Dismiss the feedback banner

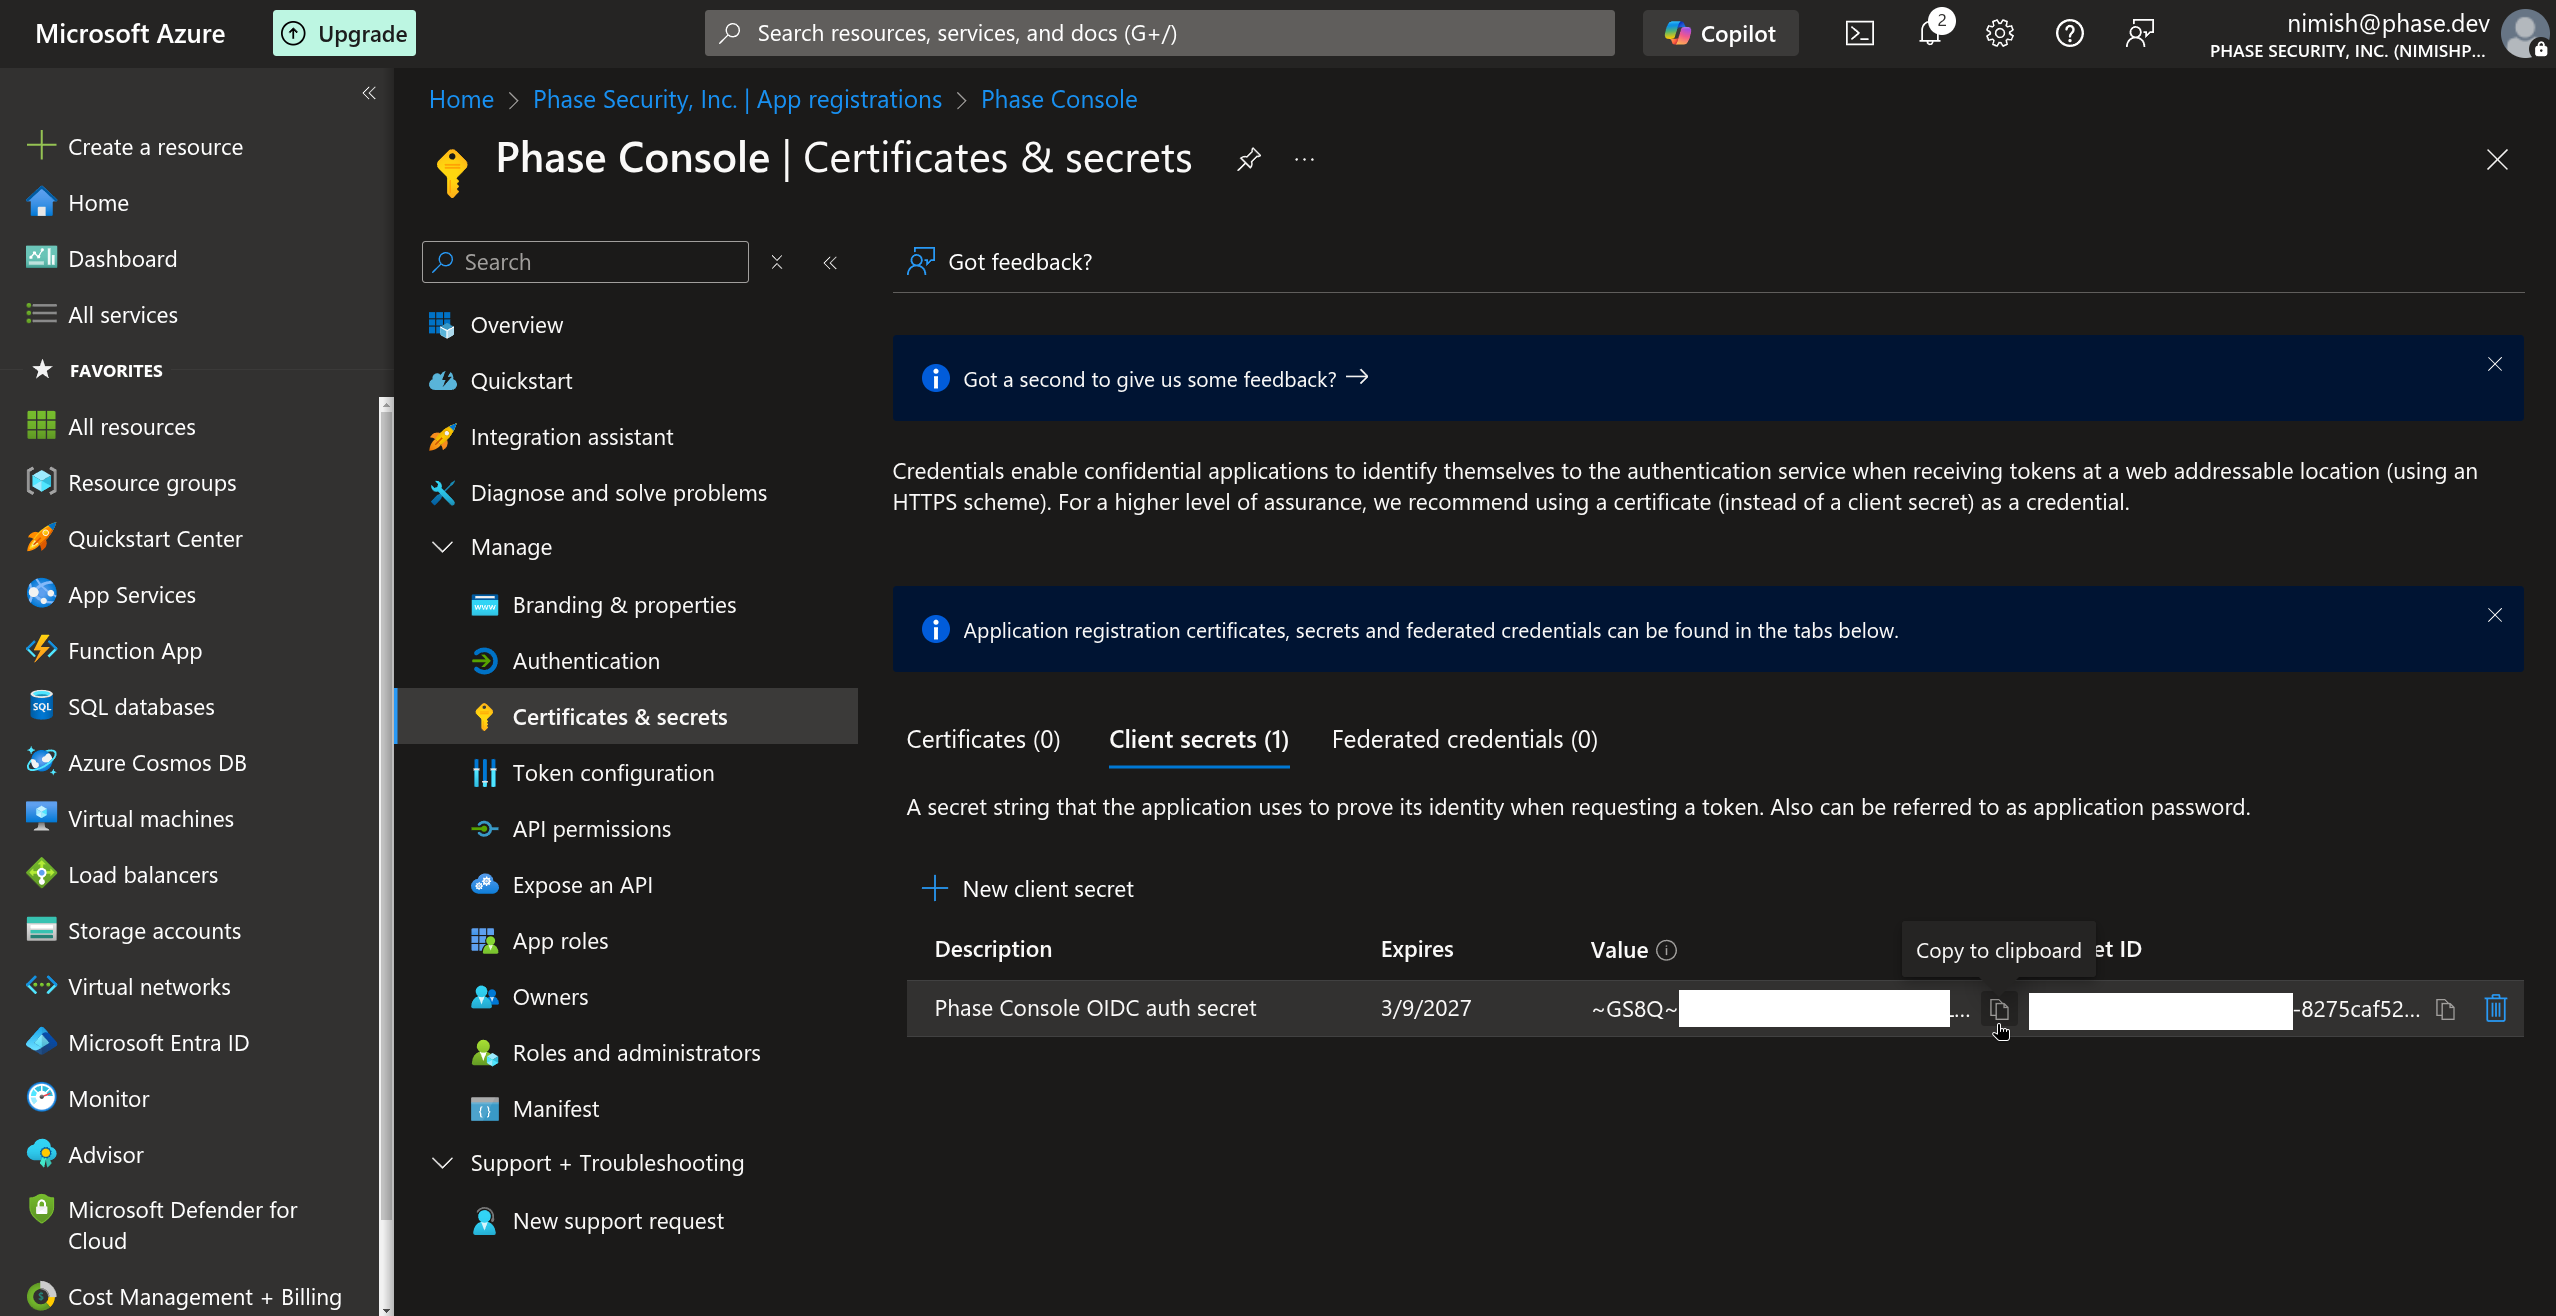[2495, 364]
